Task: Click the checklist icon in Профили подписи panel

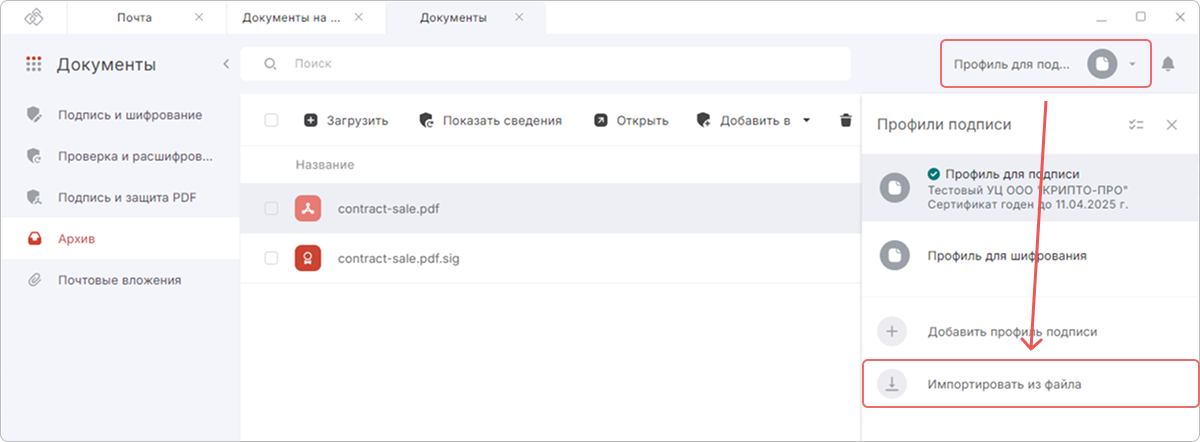Action: 1135,125
